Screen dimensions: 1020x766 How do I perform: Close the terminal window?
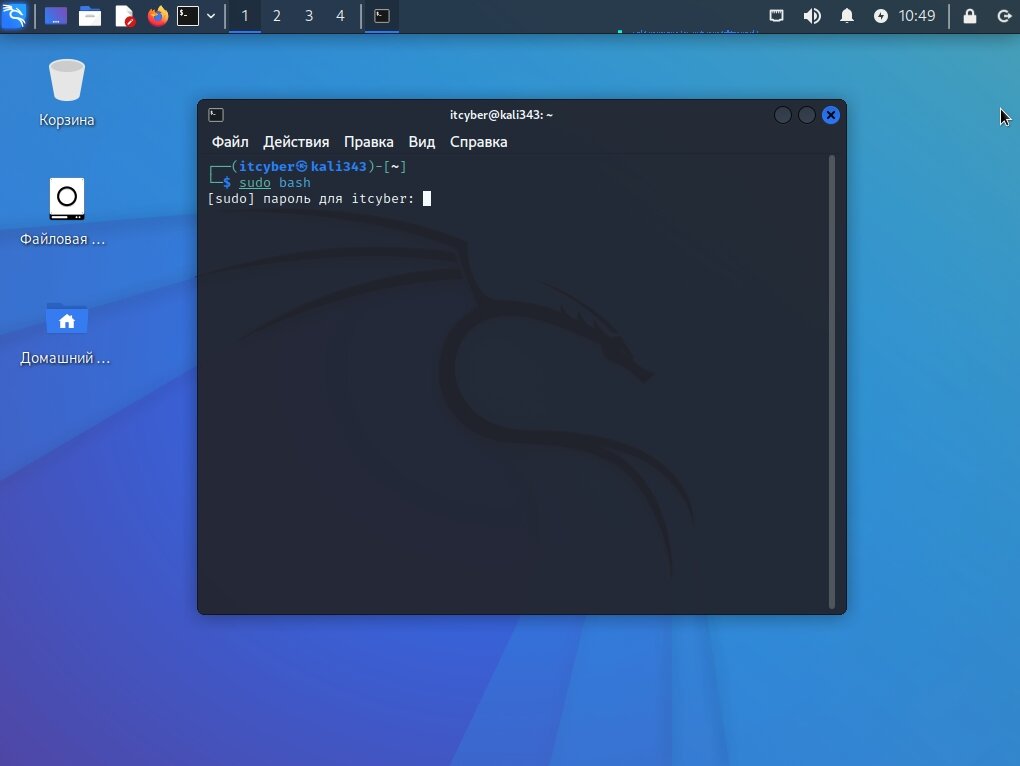coord(831,115)
